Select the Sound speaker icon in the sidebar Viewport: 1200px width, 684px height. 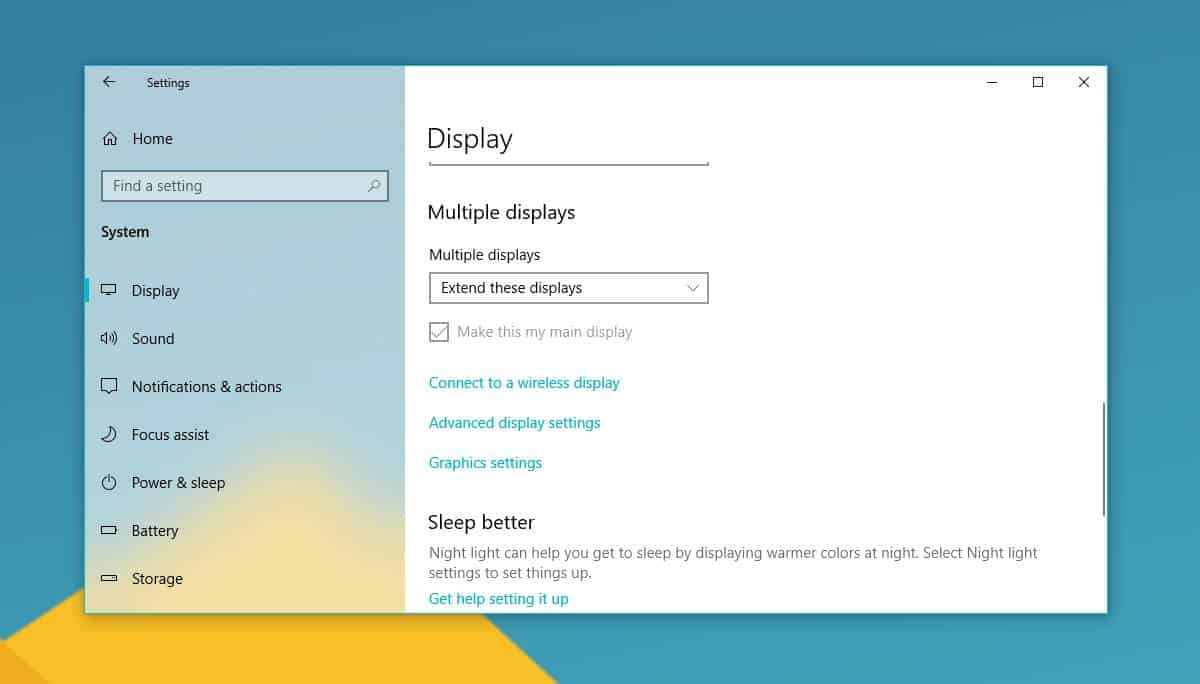[109, 338]
